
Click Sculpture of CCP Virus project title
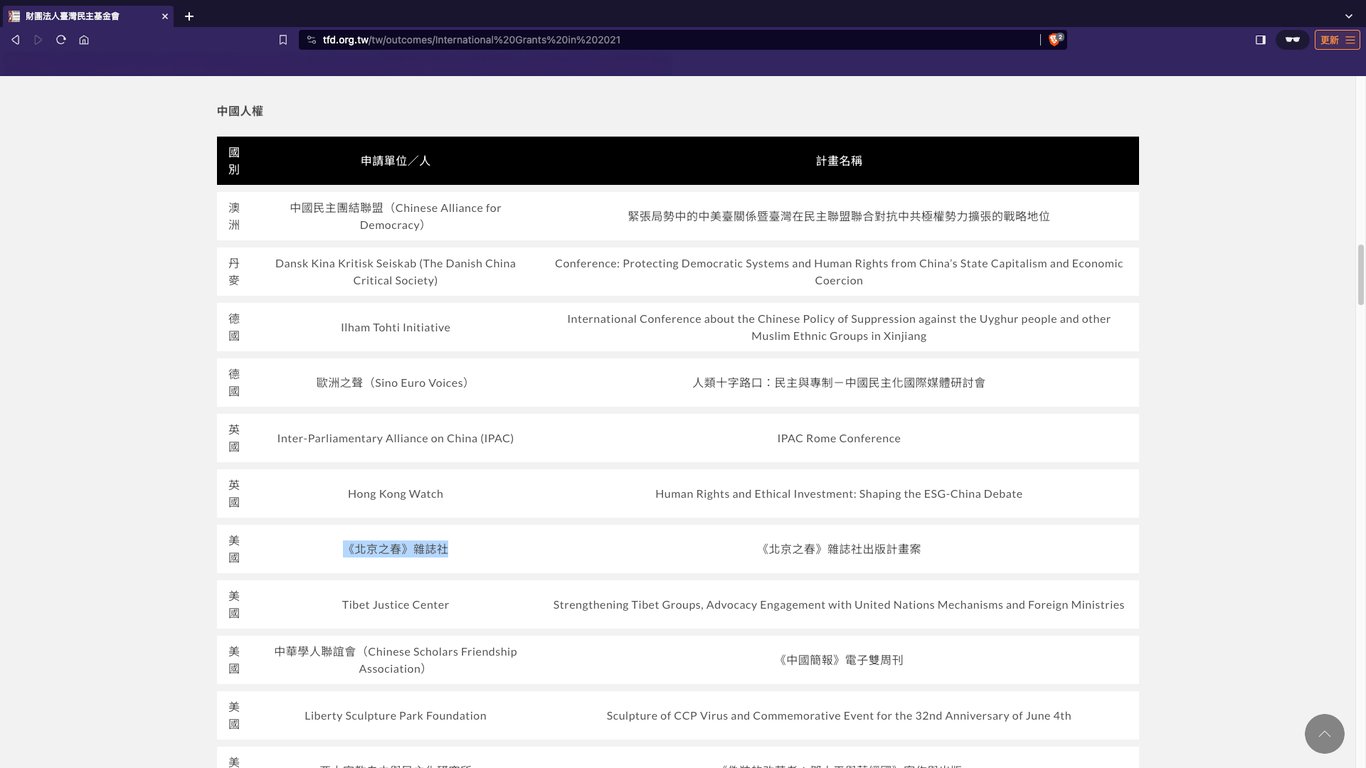(839, 716)
